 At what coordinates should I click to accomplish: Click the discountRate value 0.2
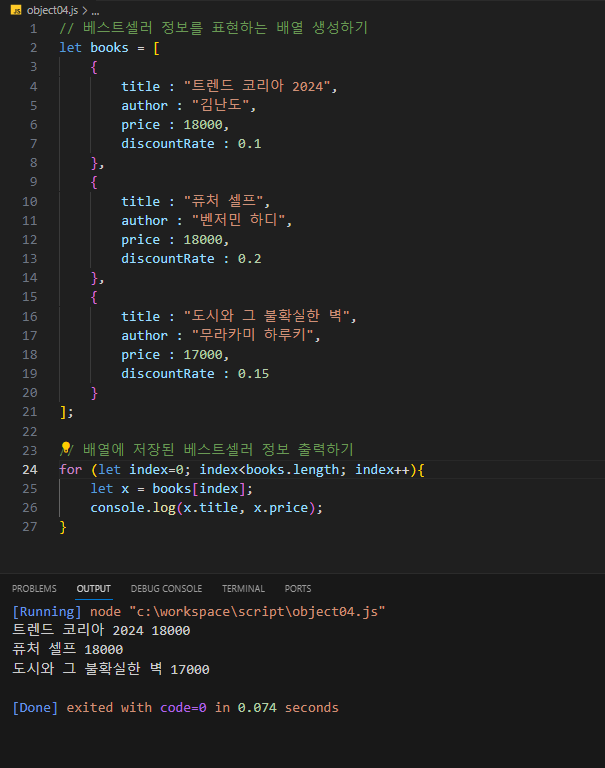(249, 259)
